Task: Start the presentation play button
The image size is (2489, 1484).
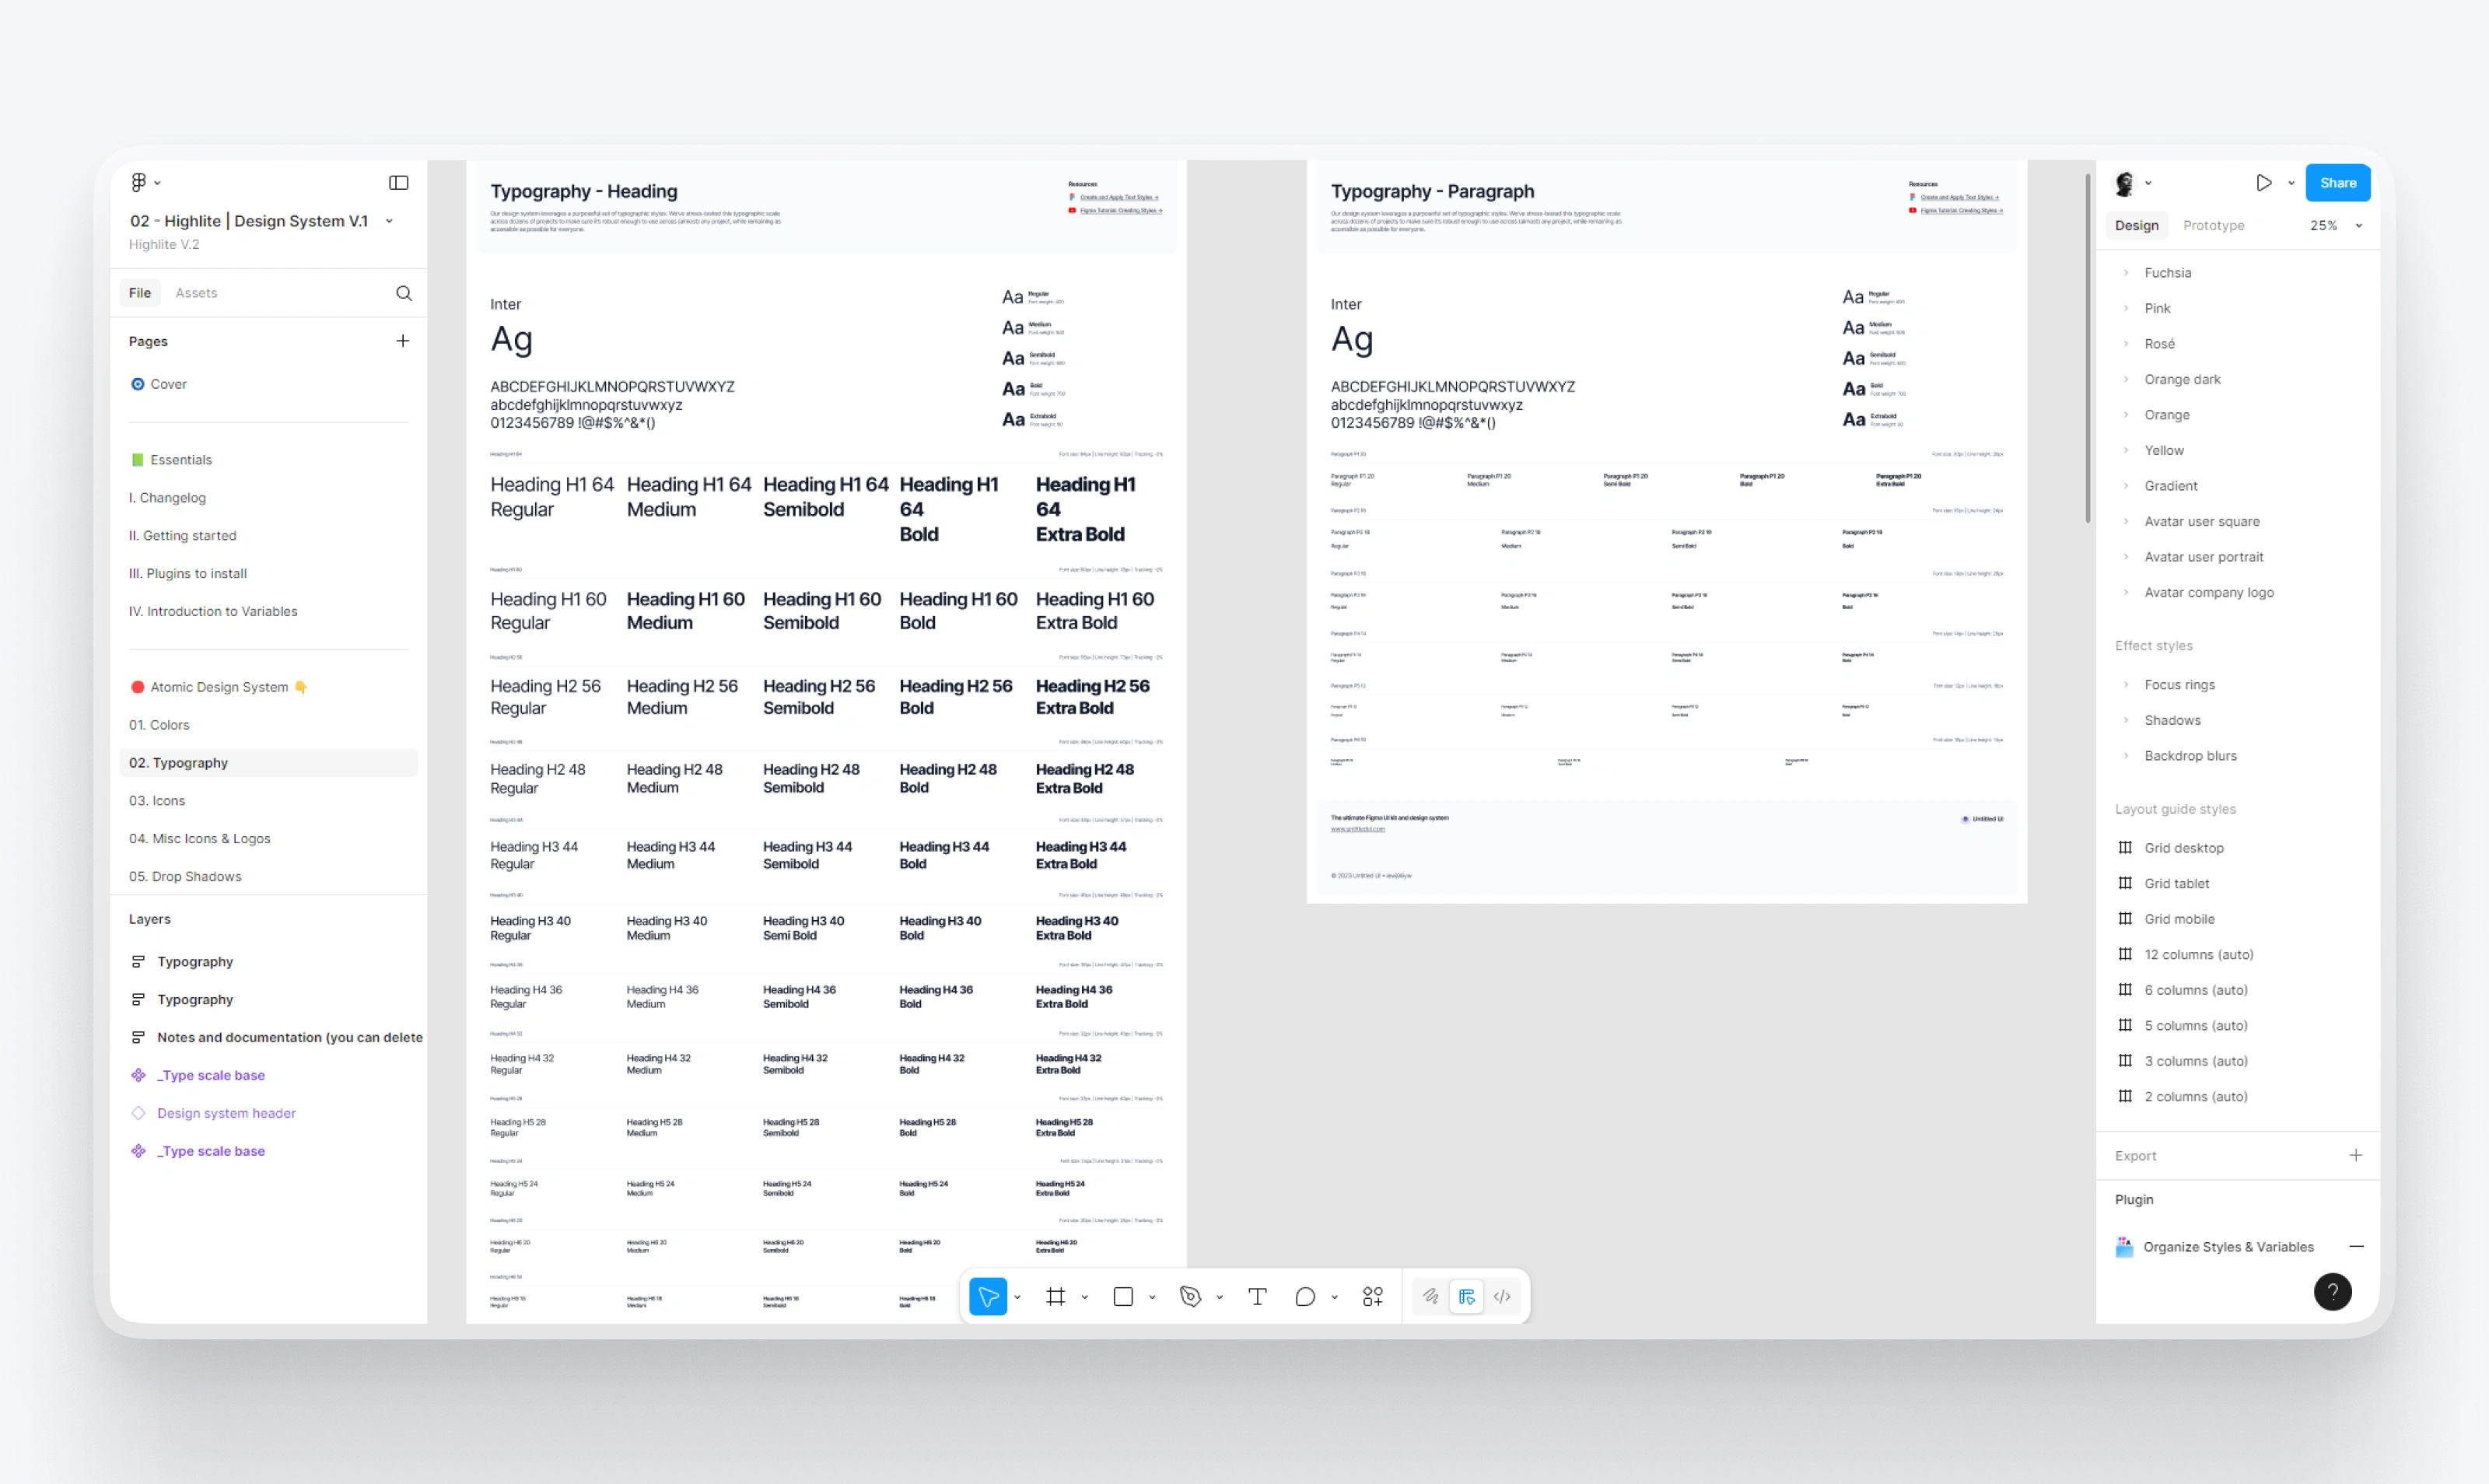Action: point(2264,182)
